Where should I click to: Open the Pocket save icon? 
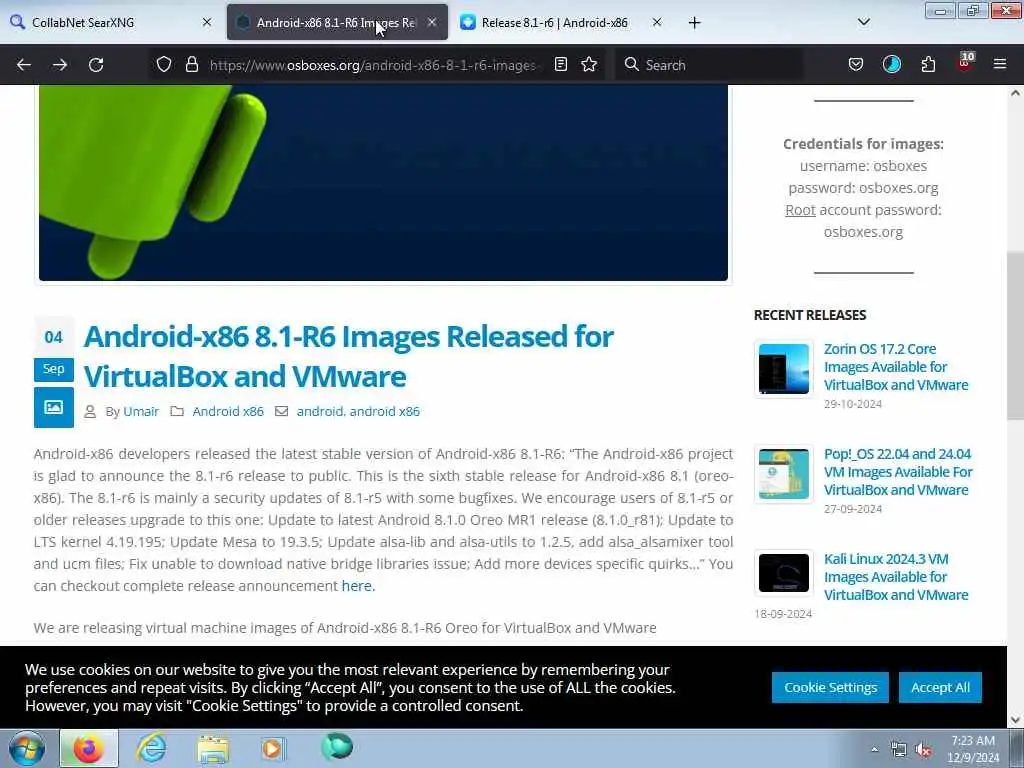point(856,65)
